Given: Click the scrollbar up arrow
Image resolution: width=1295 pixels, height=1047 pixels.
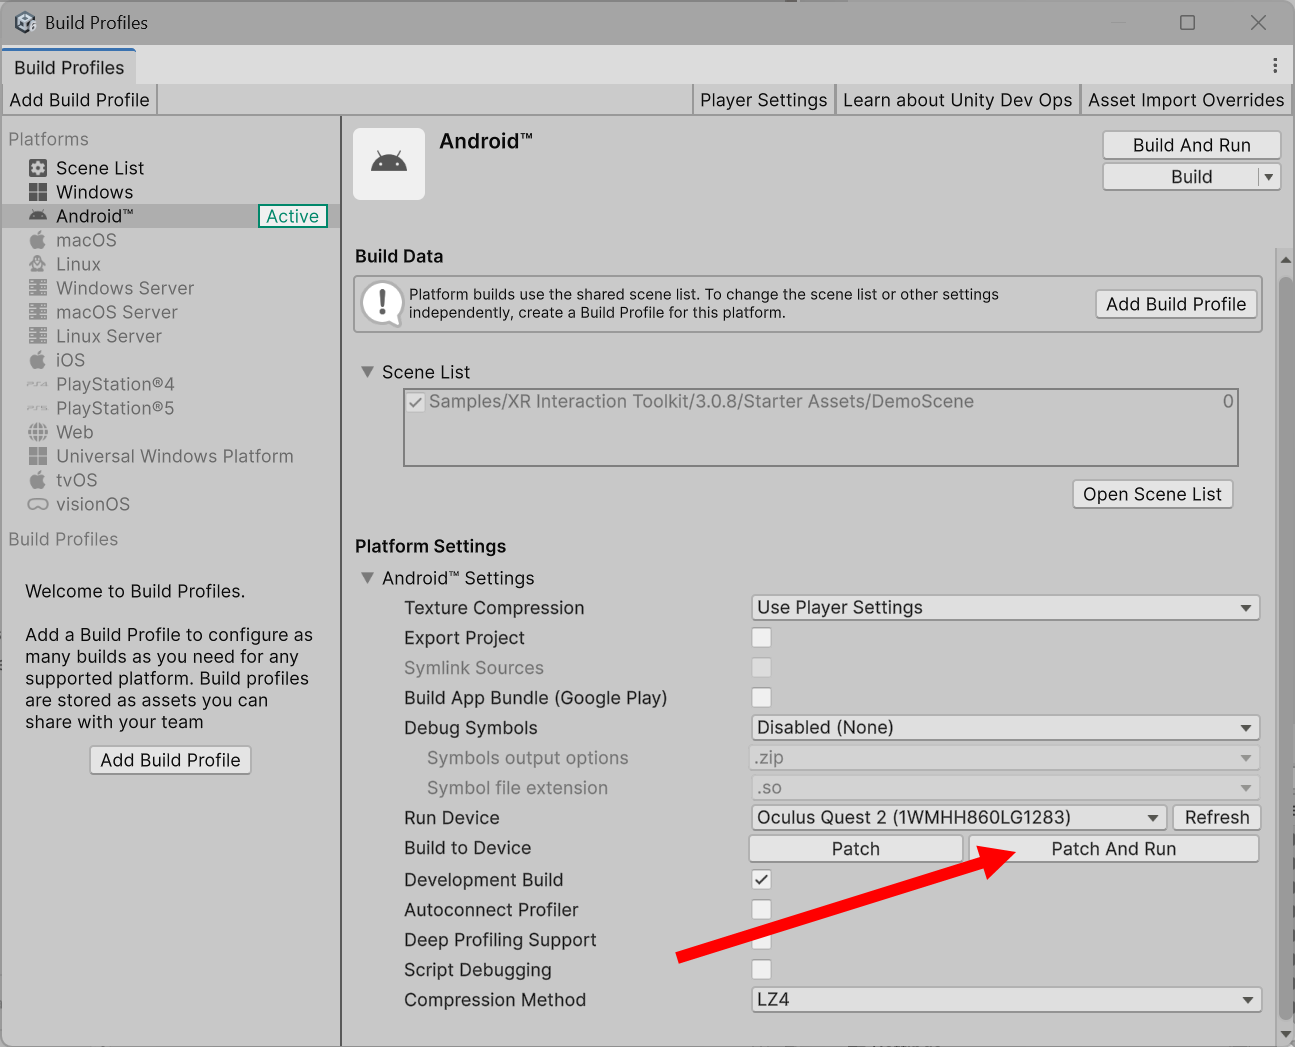Looking at the screenshot, I should coord(1286,258).
